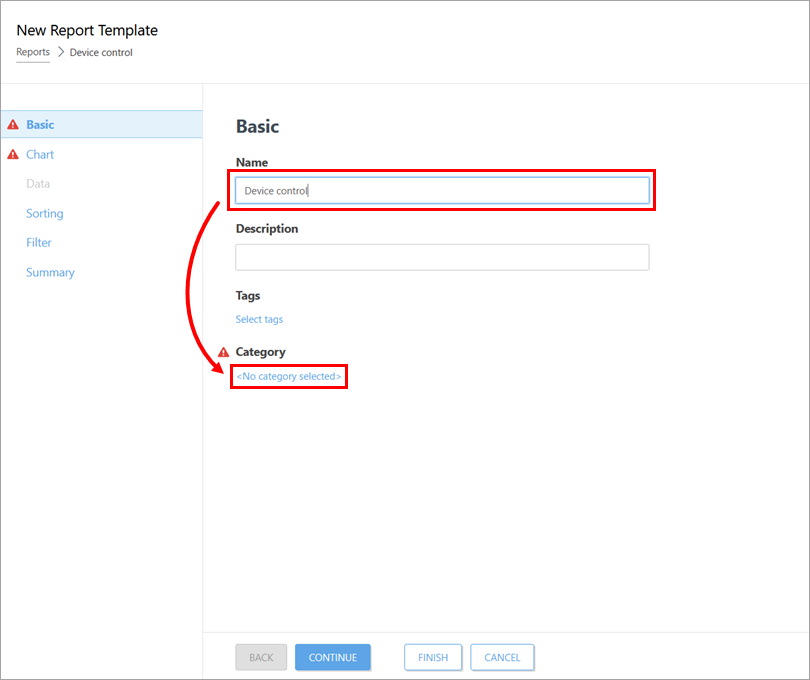Click the warning icon beside Chart
Screen dimensions: 810x680
click(13, 155)
